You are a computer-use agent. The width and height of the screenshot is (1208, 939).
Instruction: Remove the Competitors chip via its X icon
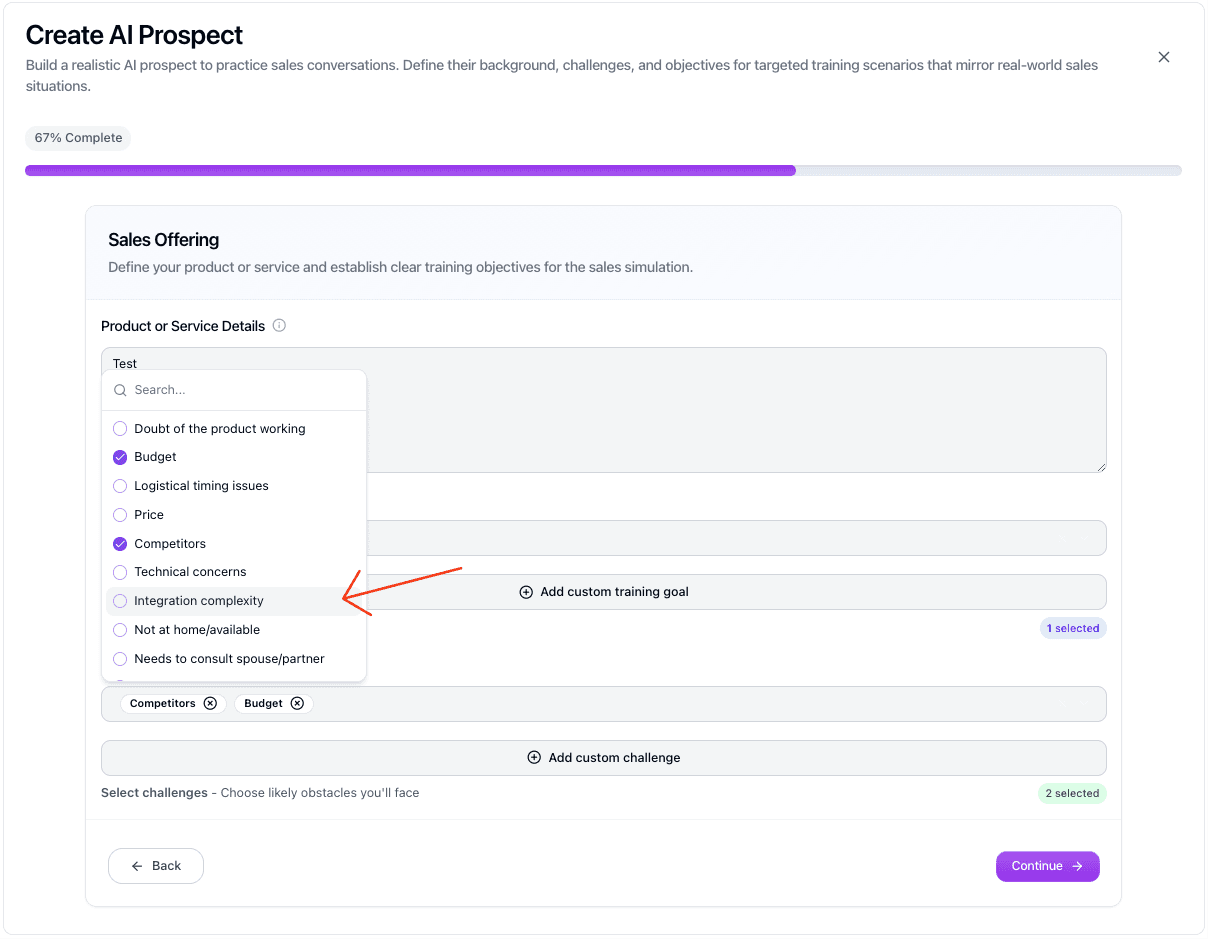[210, 703]
